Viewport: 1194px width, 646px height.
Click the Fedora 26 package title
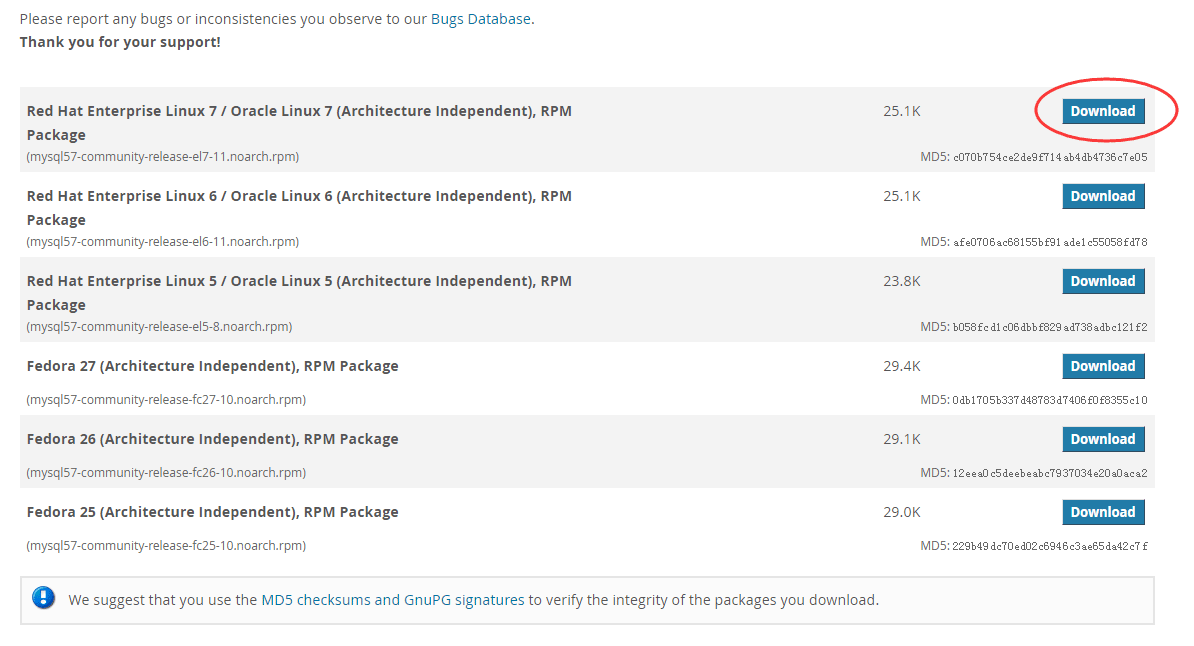click(x=212, y=439)
